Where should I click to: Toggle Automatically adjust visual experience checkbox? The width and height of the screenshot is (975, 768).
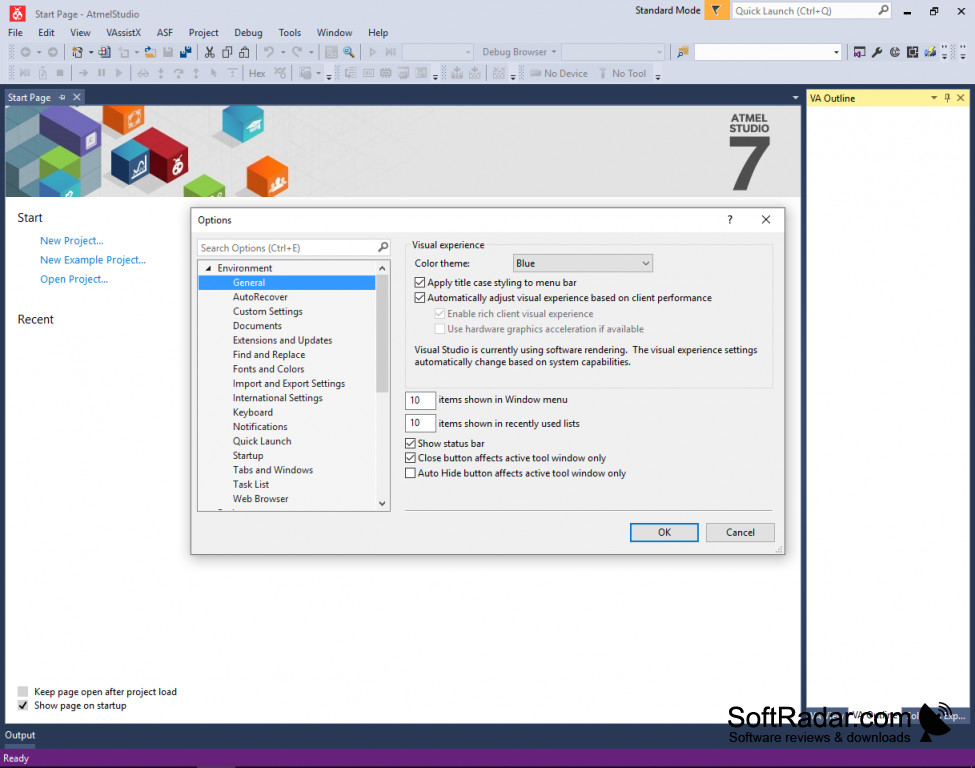420,298
